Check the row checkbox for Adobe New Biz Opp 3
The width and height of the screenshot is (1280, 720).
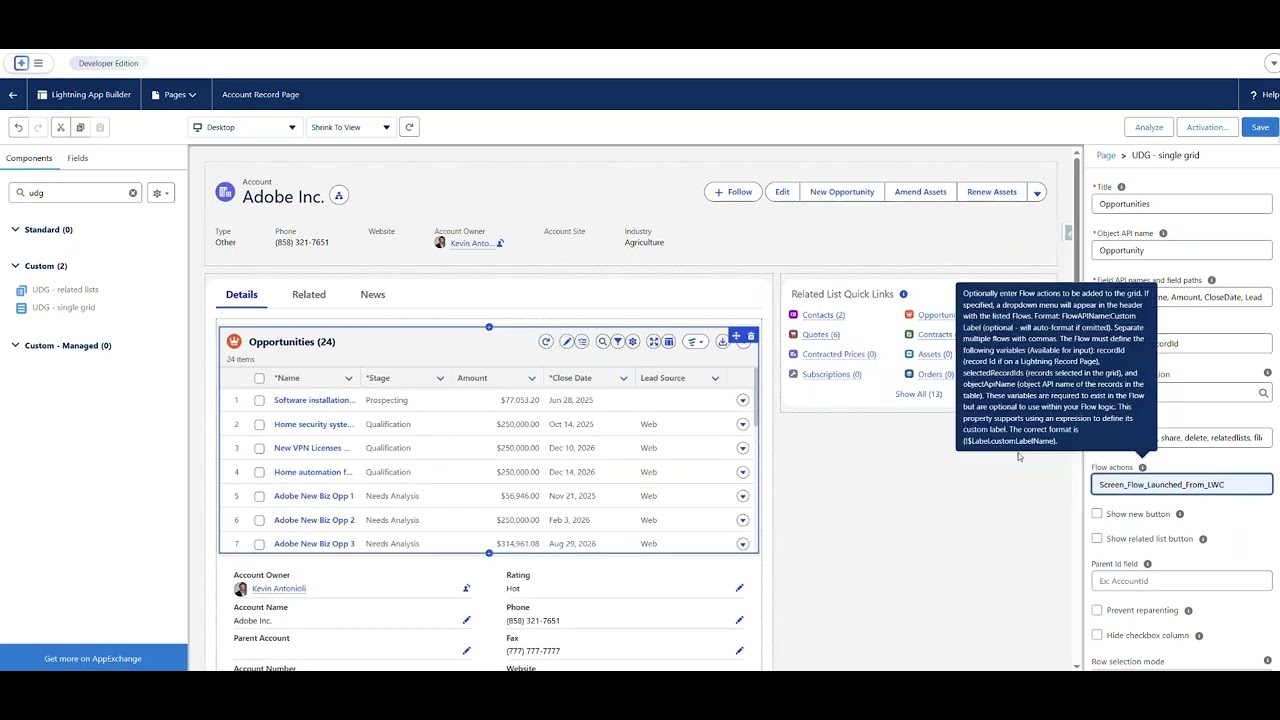point(259,544)
